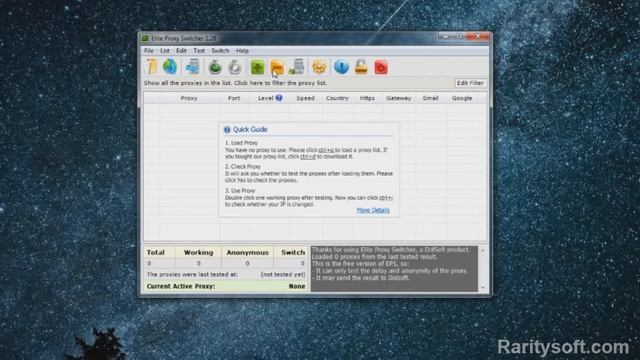Click the blue info circle toolbar icon

click(341, 67)
